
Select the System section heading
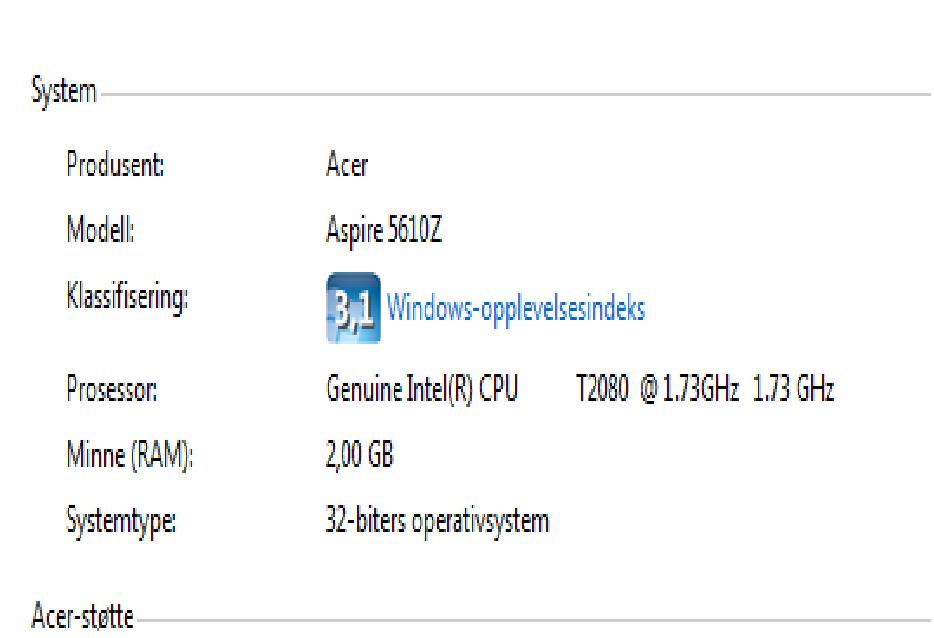pos(64,92)
